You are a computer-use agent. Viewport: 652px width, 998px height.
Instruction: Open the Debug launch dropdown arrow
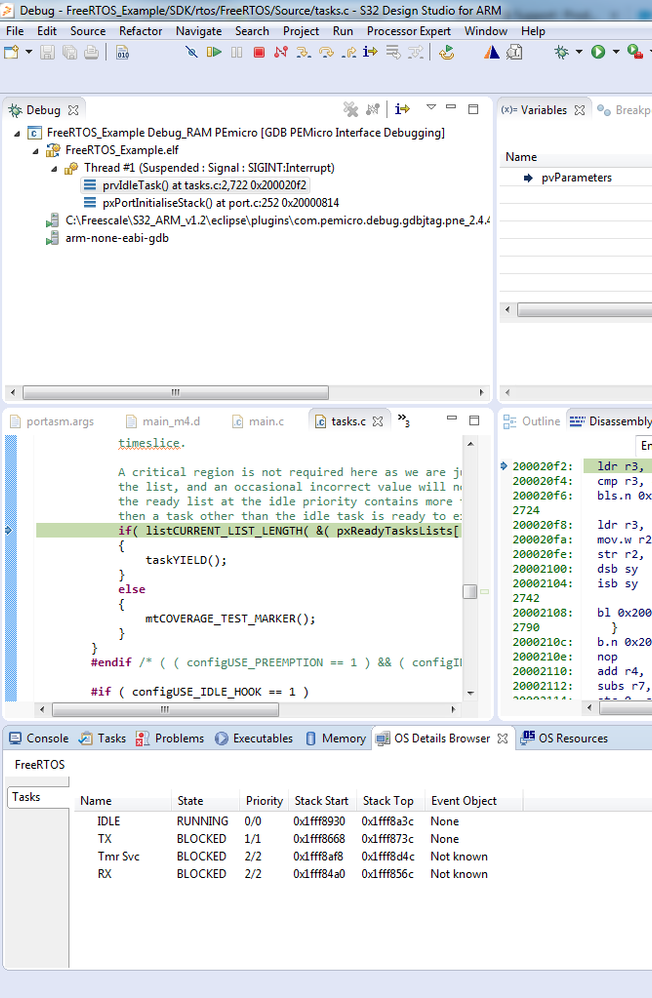579,52
